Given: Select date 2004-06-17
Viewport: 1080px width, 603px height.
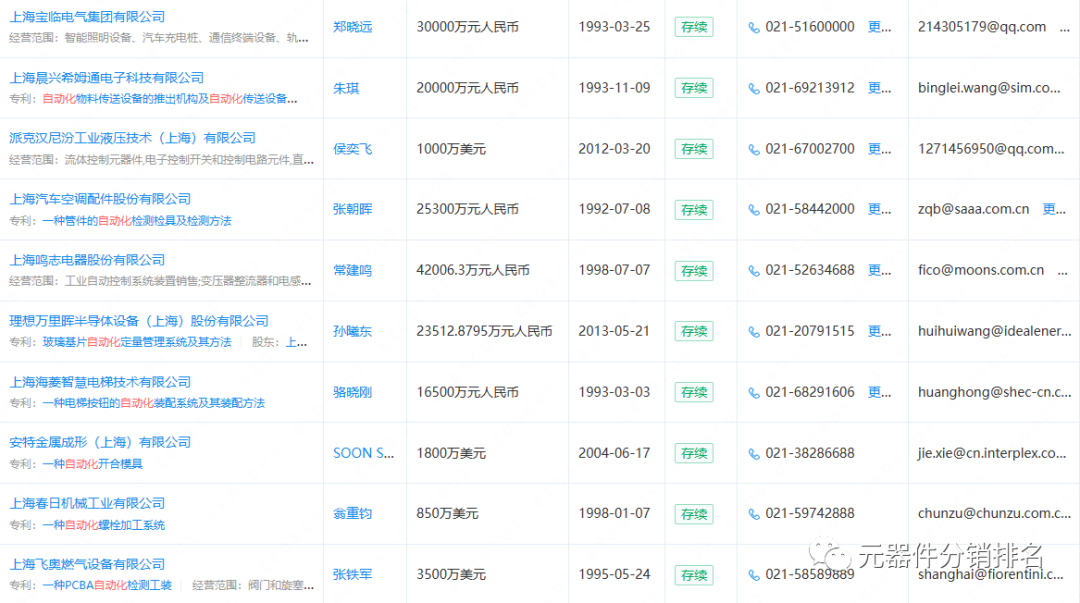Looking at the screenshot, I should 614,453.
